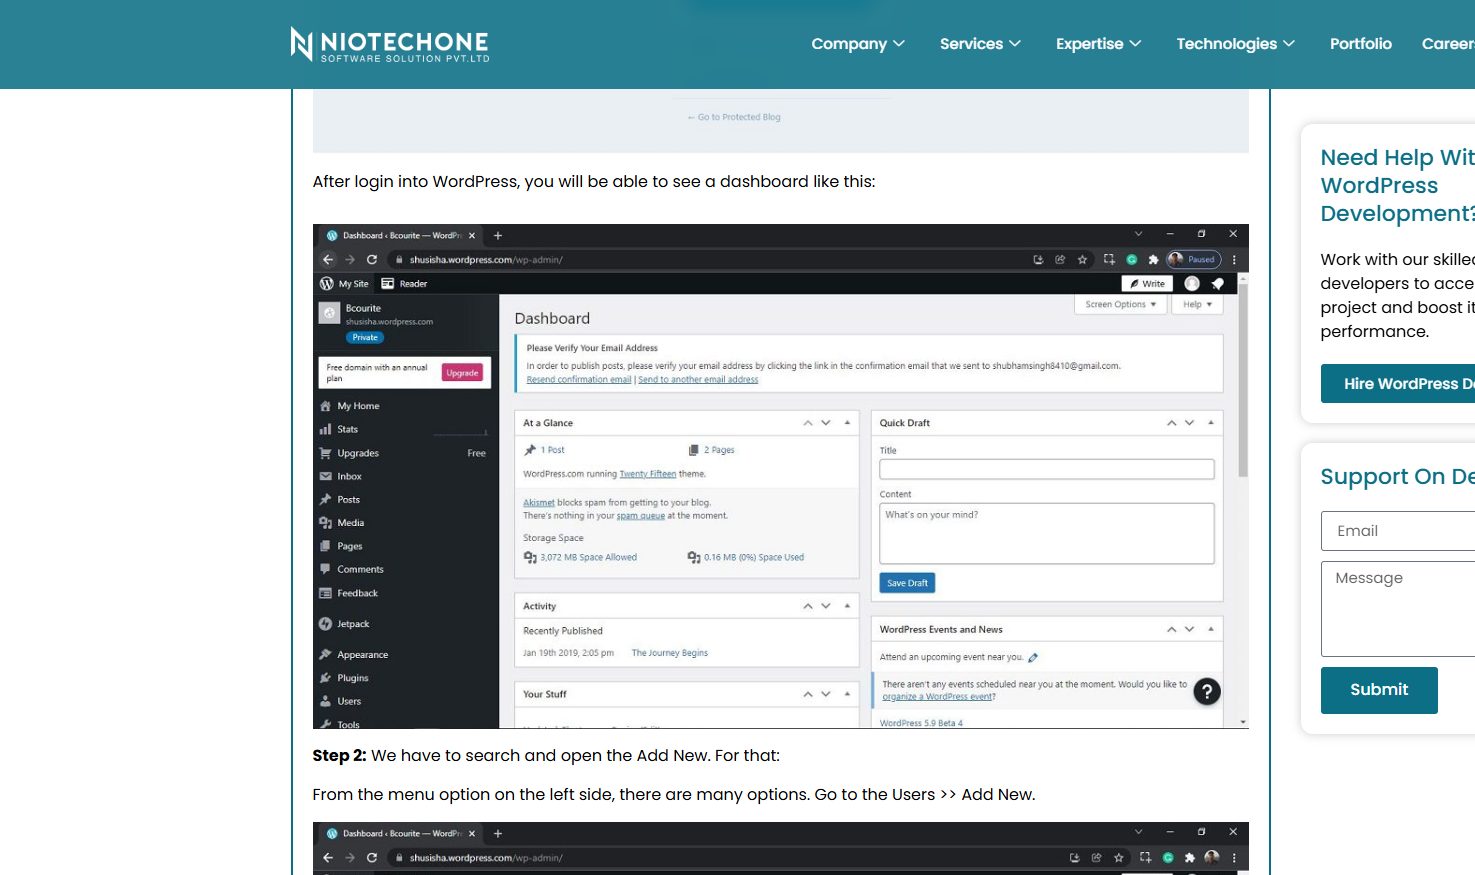Toggle the Quick Draft panel collapse arrow
The height and width of the screenshot is (875, 1475).
(1210, 423)
